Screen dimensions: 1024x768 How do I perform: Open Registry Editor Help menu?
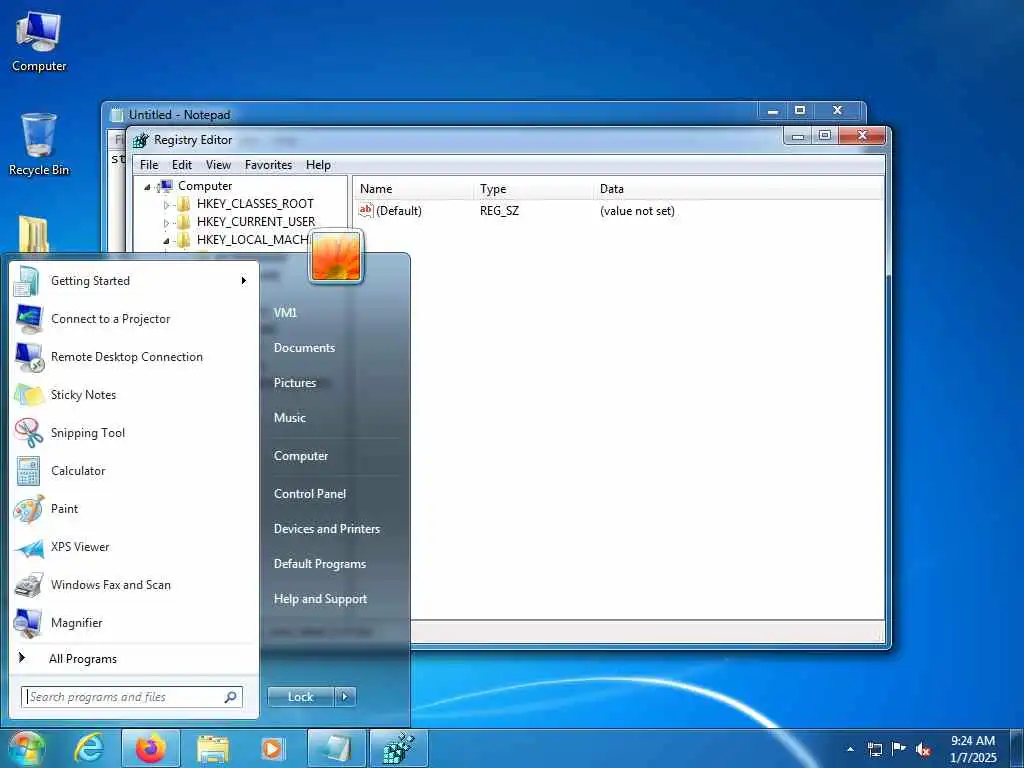point(318,165)
